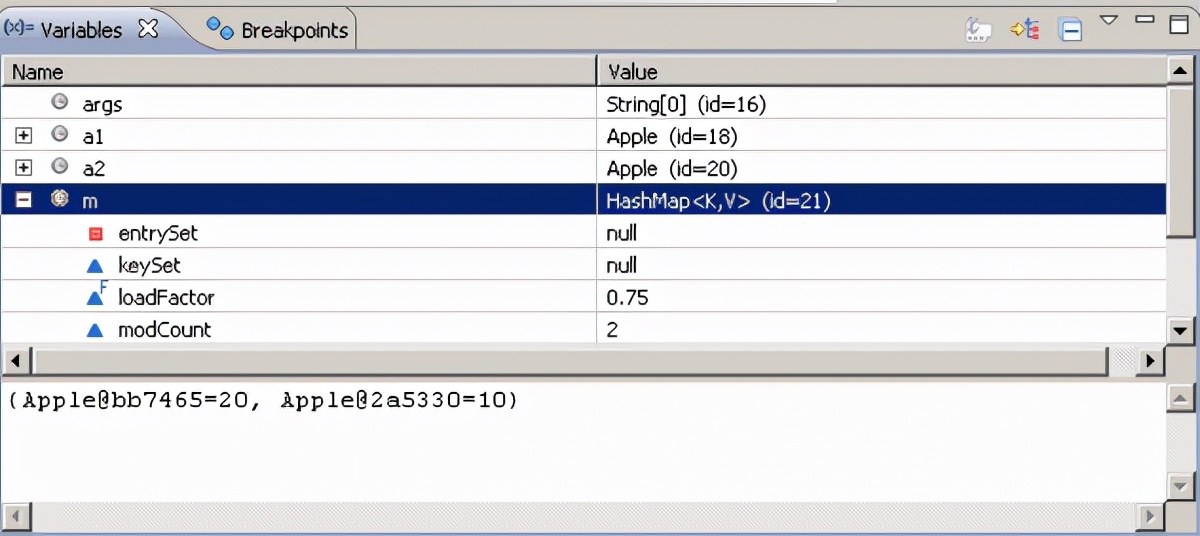
Task: Click the Value column header
Action: coord(881,72)
